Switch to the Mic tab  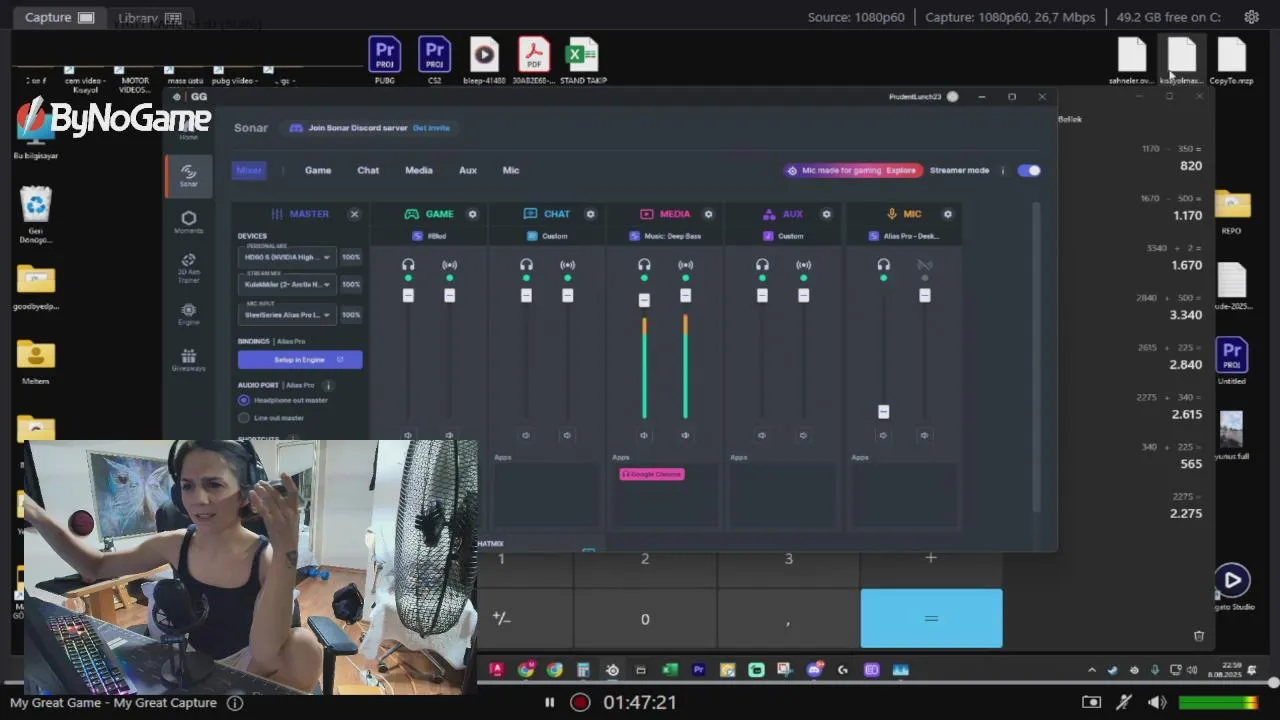point(511,170)
